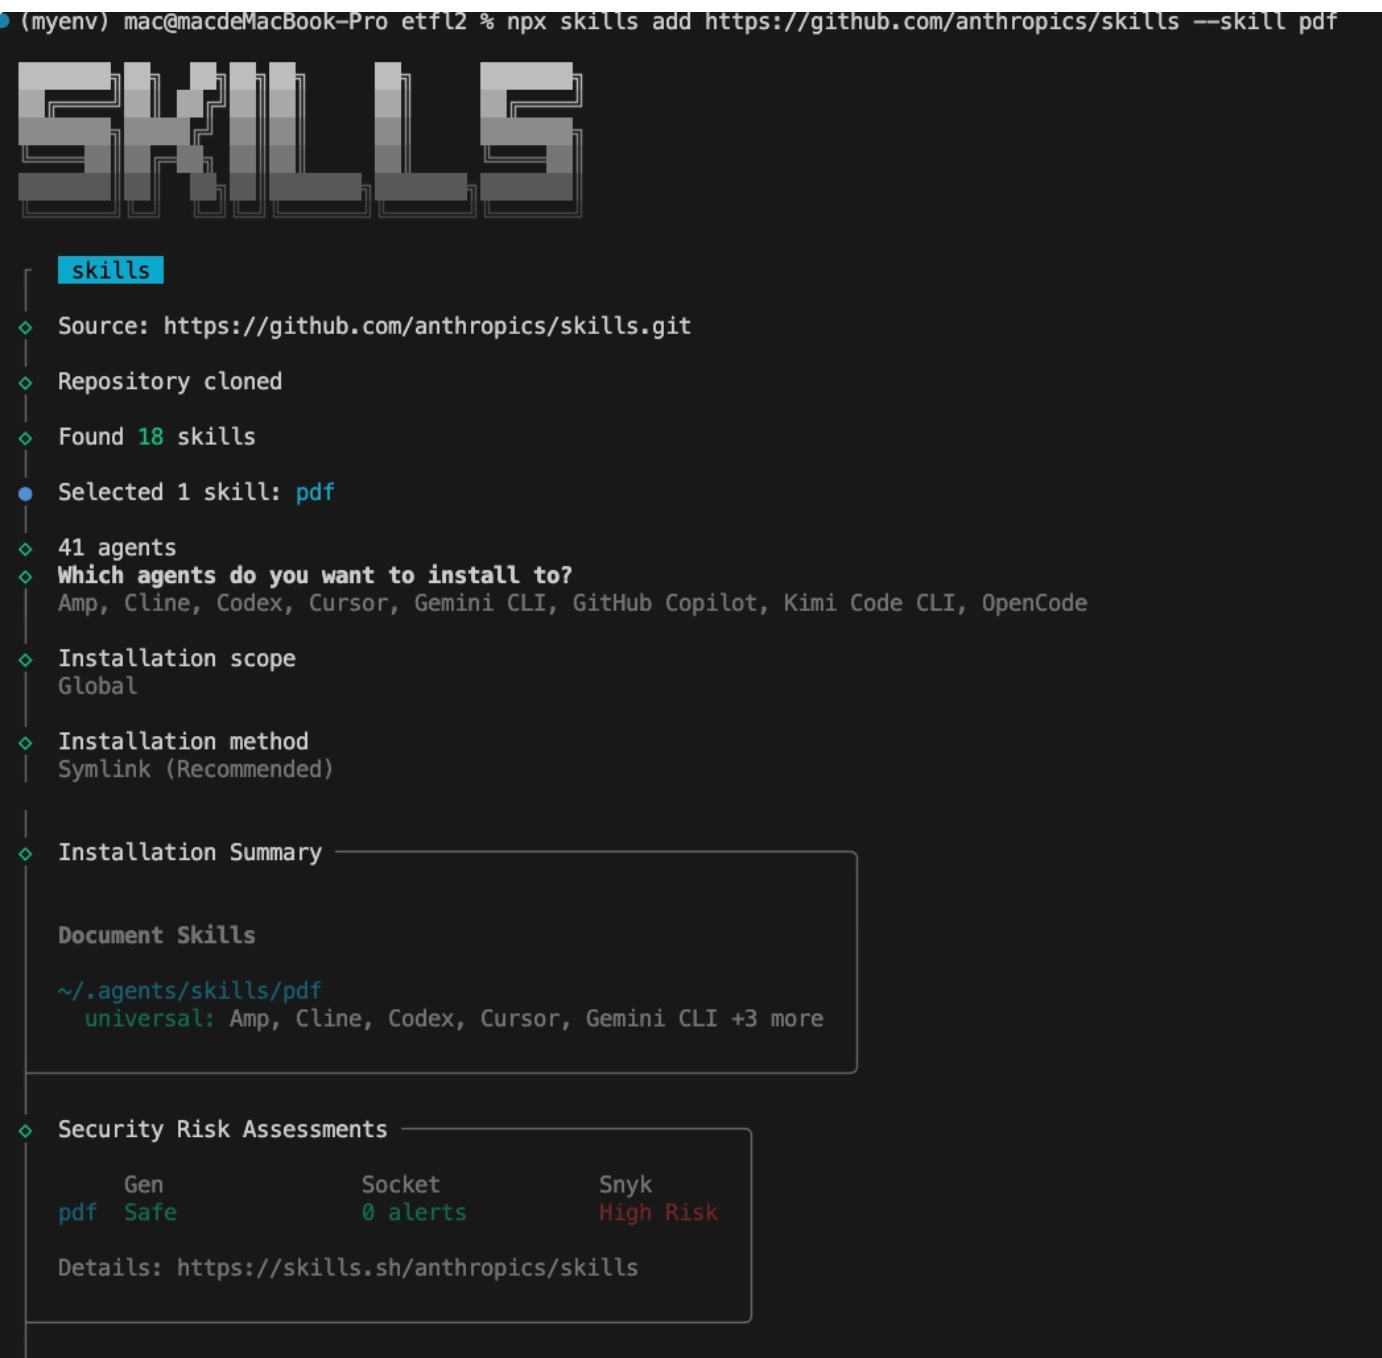This screenshot has height=1358, width=1382.
Task: Click "Which agents do you want to install to?"
Action: tap(315, 576)
